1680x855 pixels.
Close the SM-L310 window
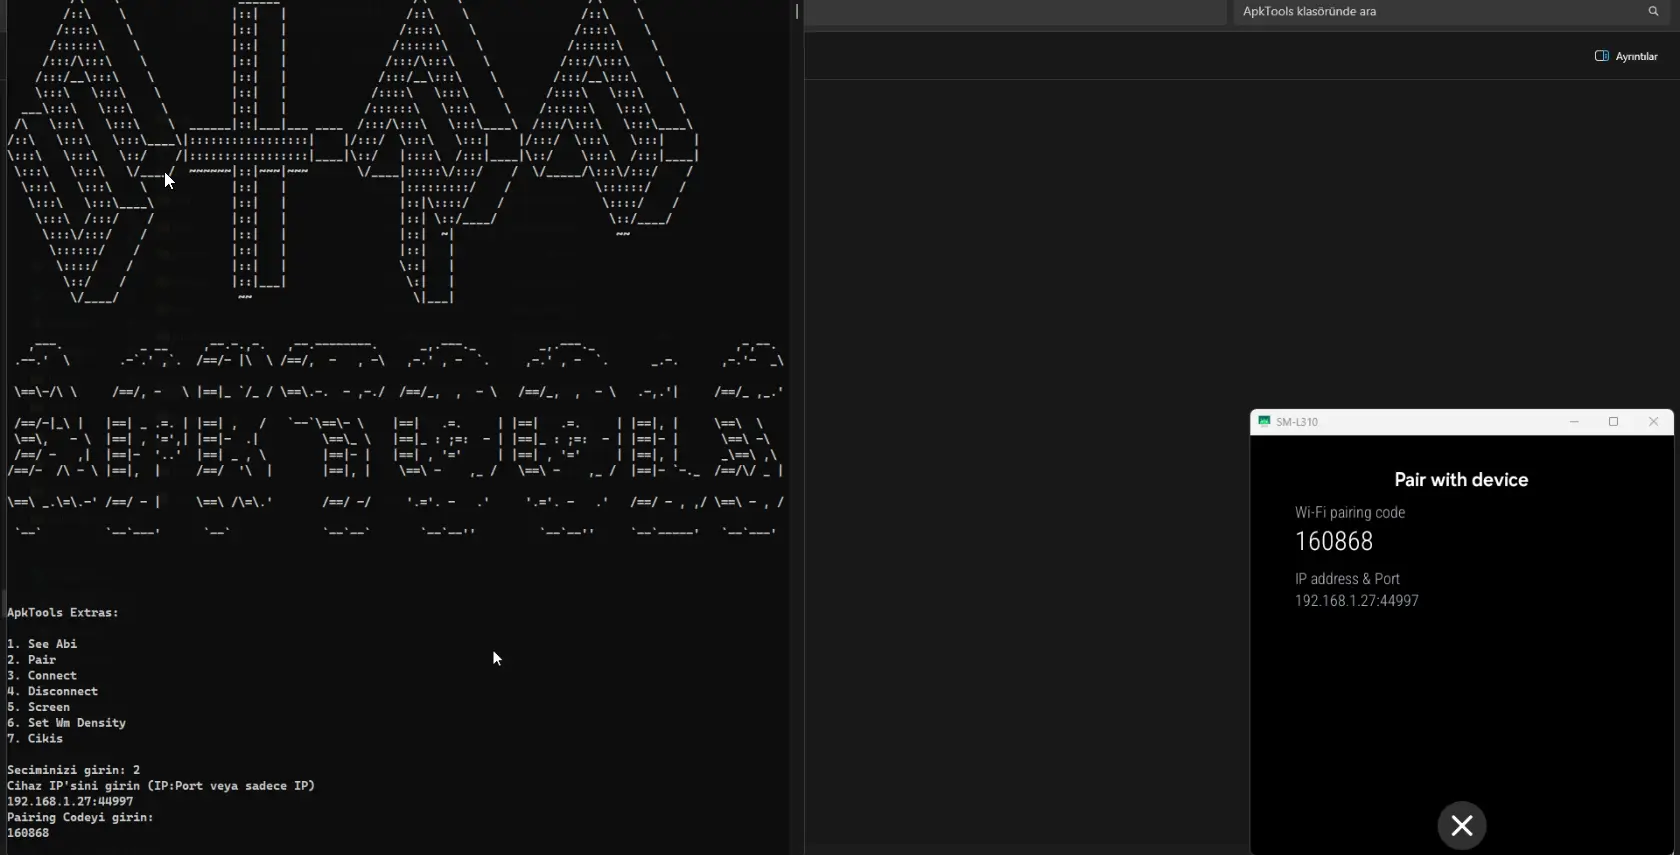1653,422
